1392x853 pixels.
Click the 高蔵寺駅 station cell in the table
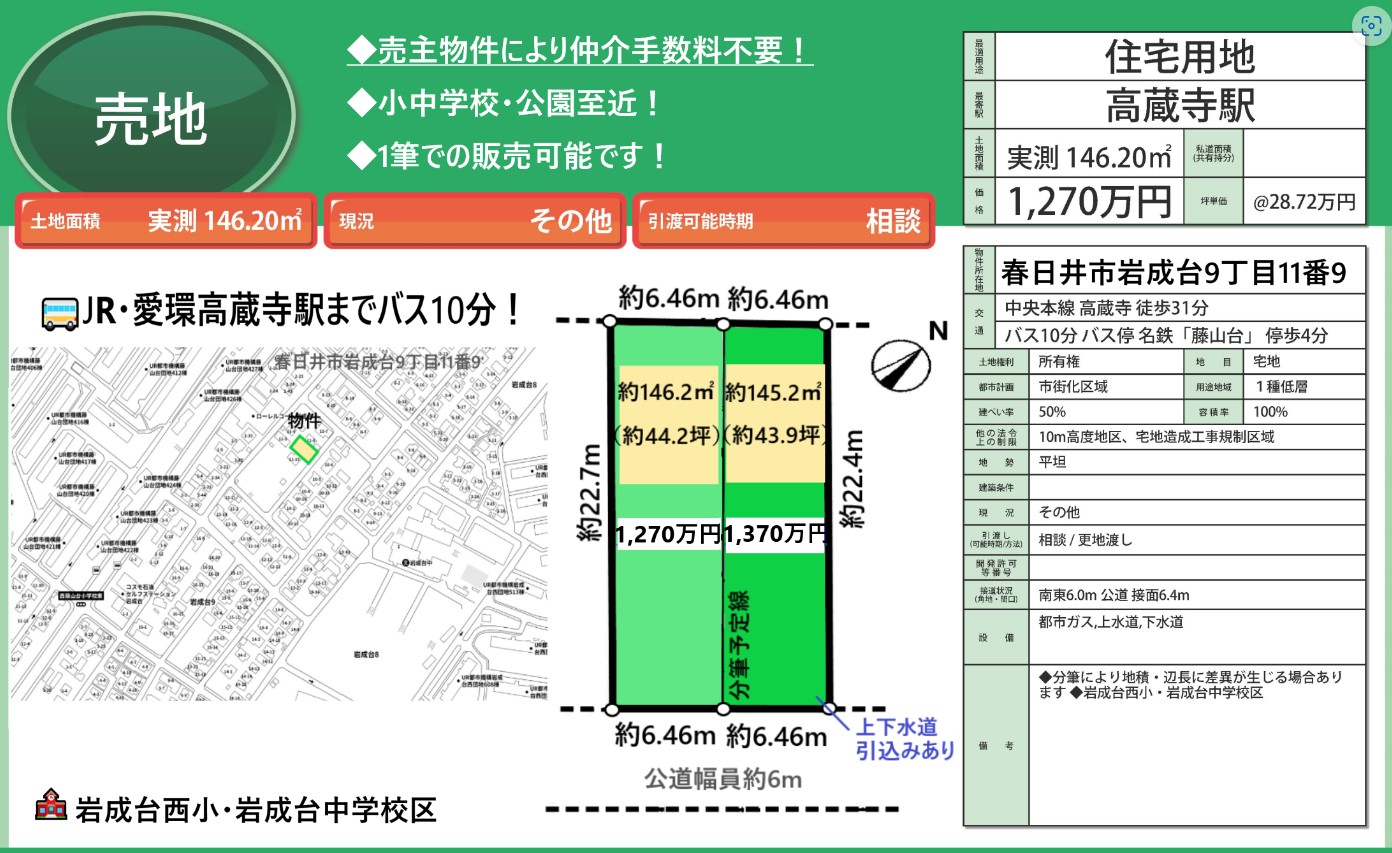click(1180, 104)
